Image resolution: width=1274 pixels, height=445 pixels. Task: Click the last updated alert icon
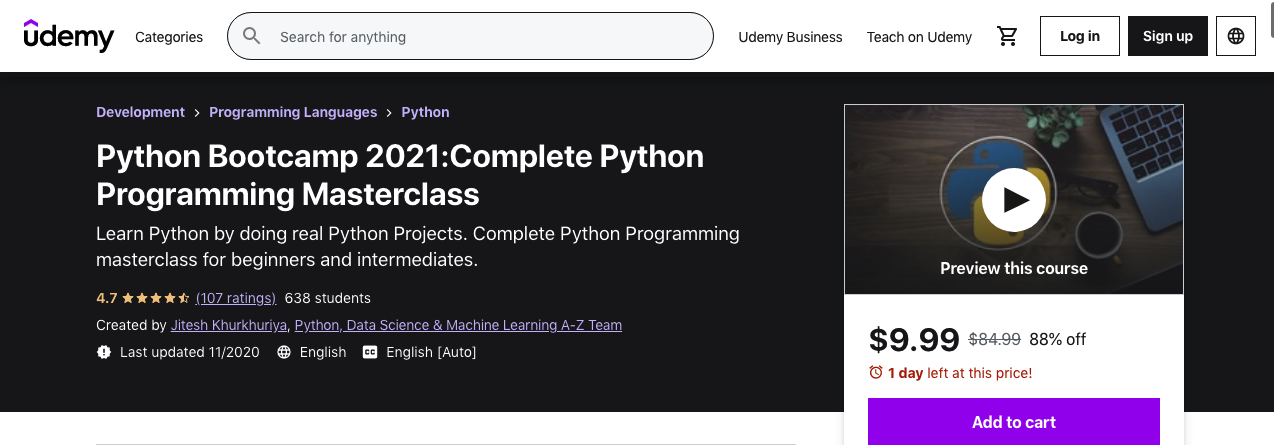coord(104,352)
